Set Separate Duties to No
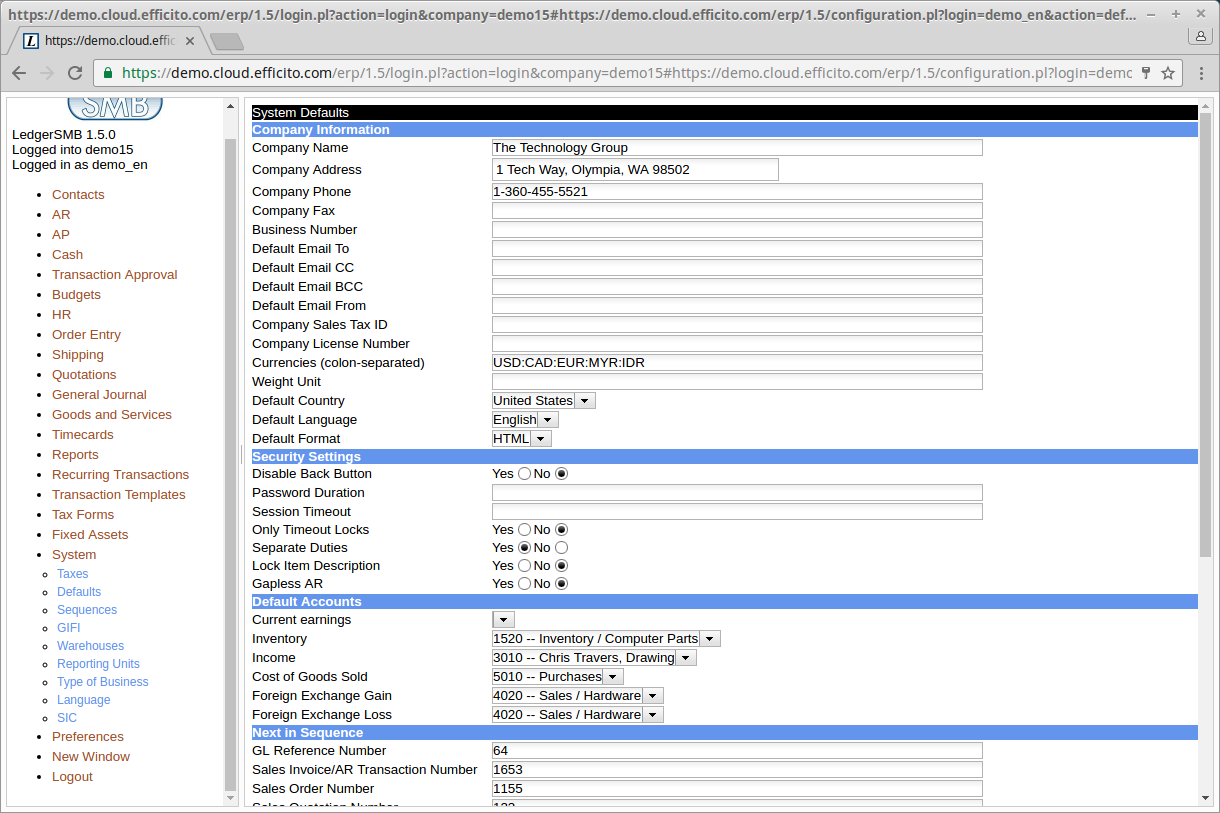Screen dimensions: 1220x813 point(561,548)
